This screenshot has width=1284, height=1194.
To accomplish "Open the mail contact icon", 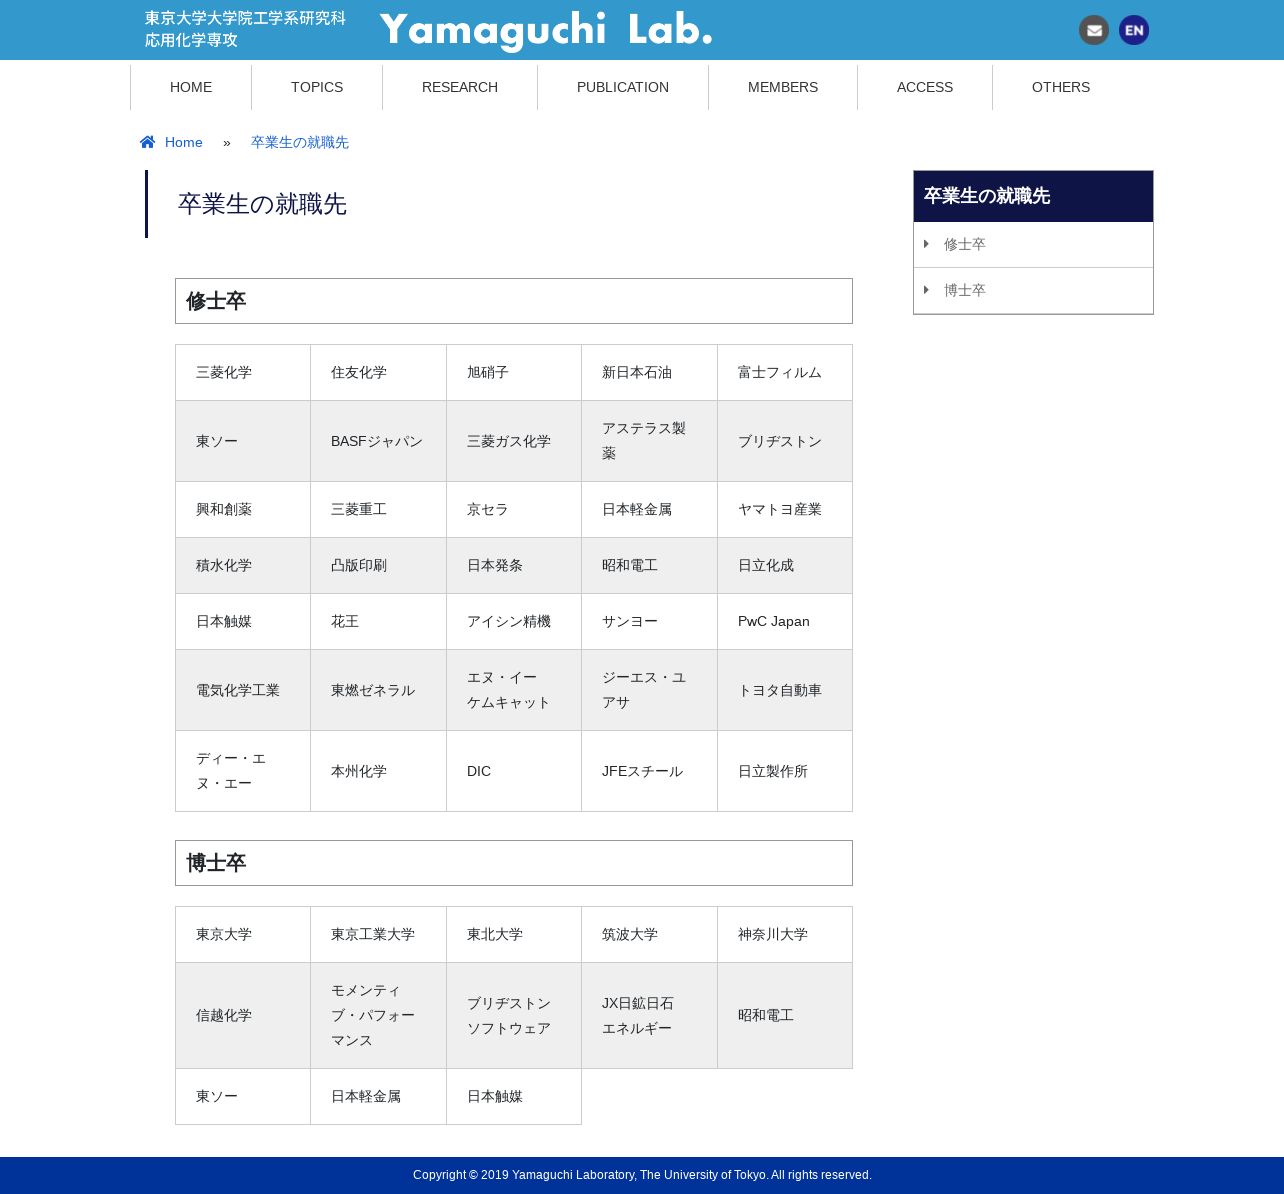I will (1094, 30).
